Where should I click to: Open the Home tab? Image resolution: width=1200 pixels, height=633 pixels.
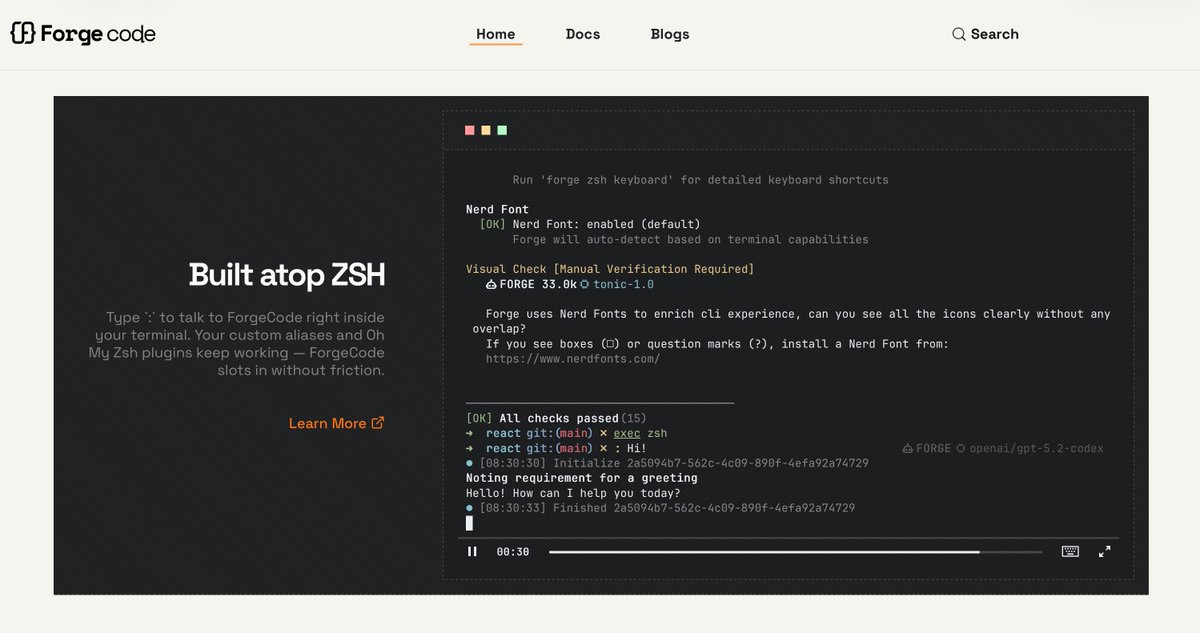[495, 34]
